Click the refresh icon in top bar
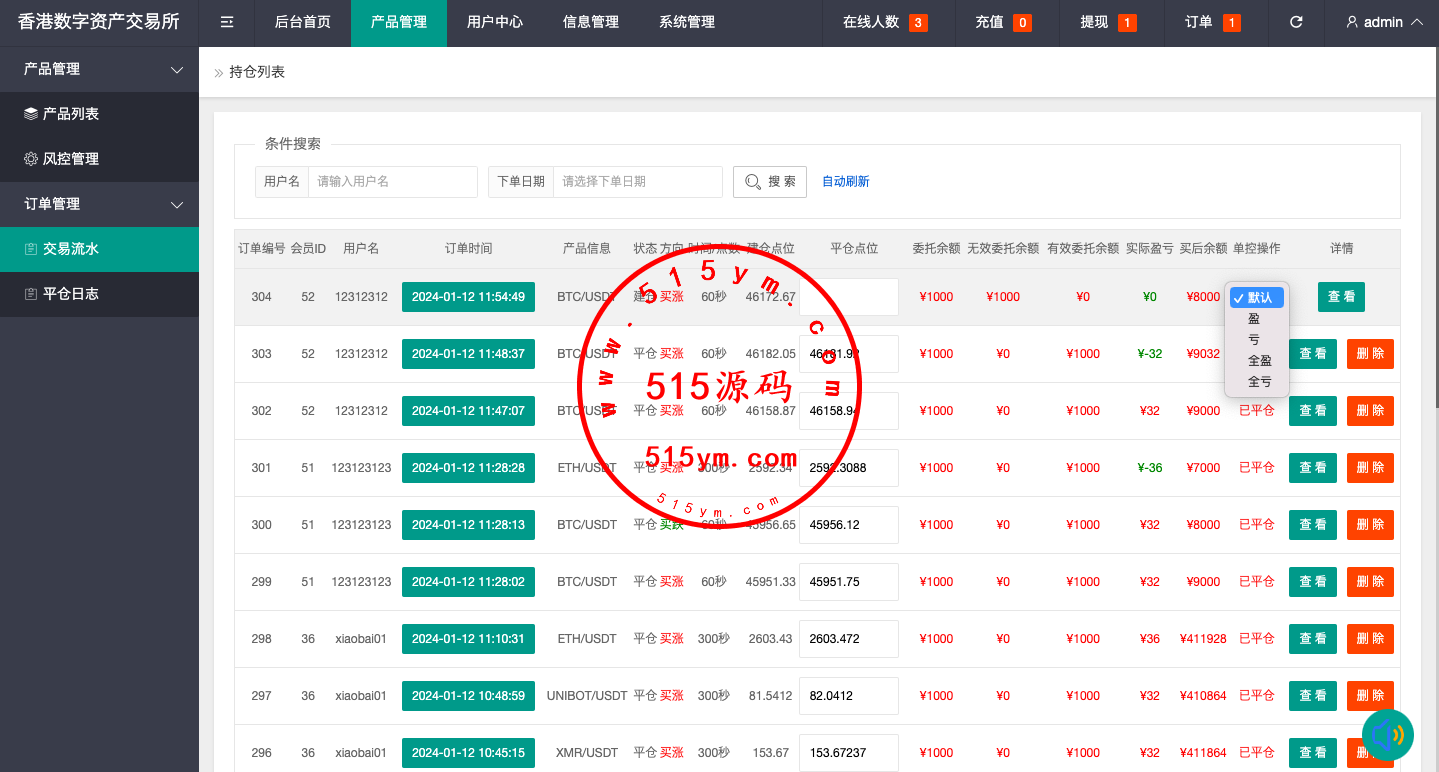Screen dimensions: 1439x772 click(1296, 22)
